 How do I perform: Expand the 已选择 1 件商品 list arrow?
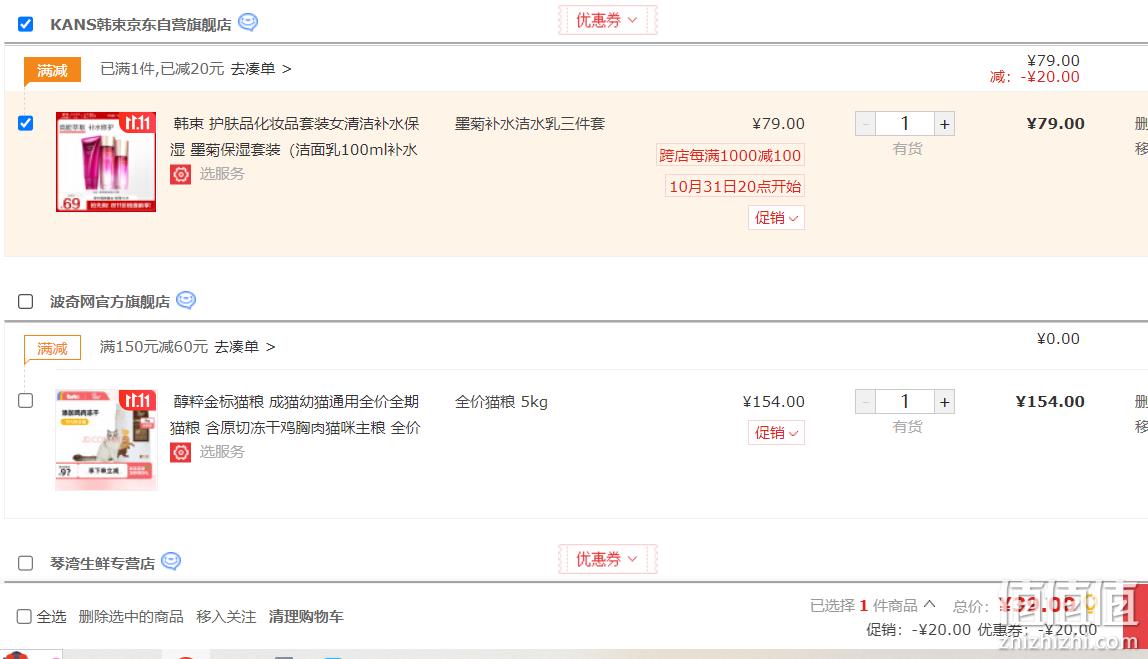[x=930, y=605]
